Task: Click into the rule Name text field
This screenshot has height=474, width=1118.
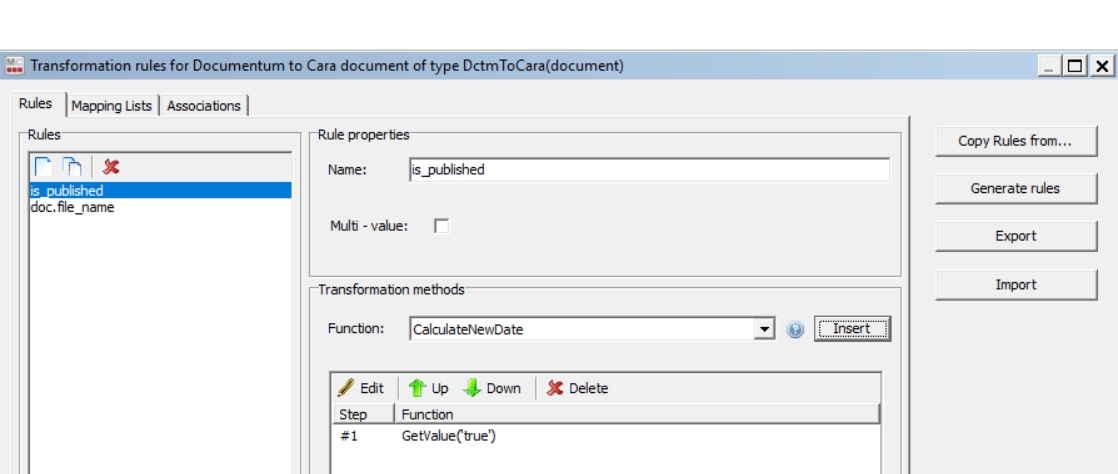Action: pyautogui.click(x=649, y=170)
